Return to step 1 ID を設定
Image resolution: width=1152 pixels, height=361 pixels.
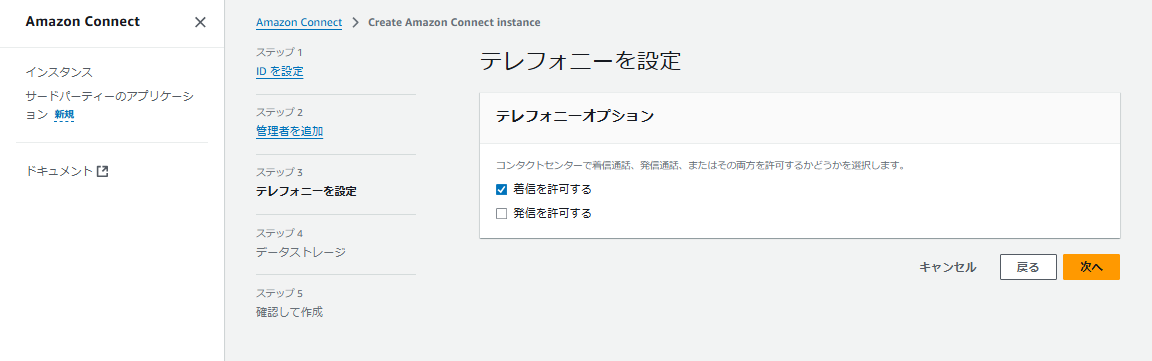coord(279,71)
